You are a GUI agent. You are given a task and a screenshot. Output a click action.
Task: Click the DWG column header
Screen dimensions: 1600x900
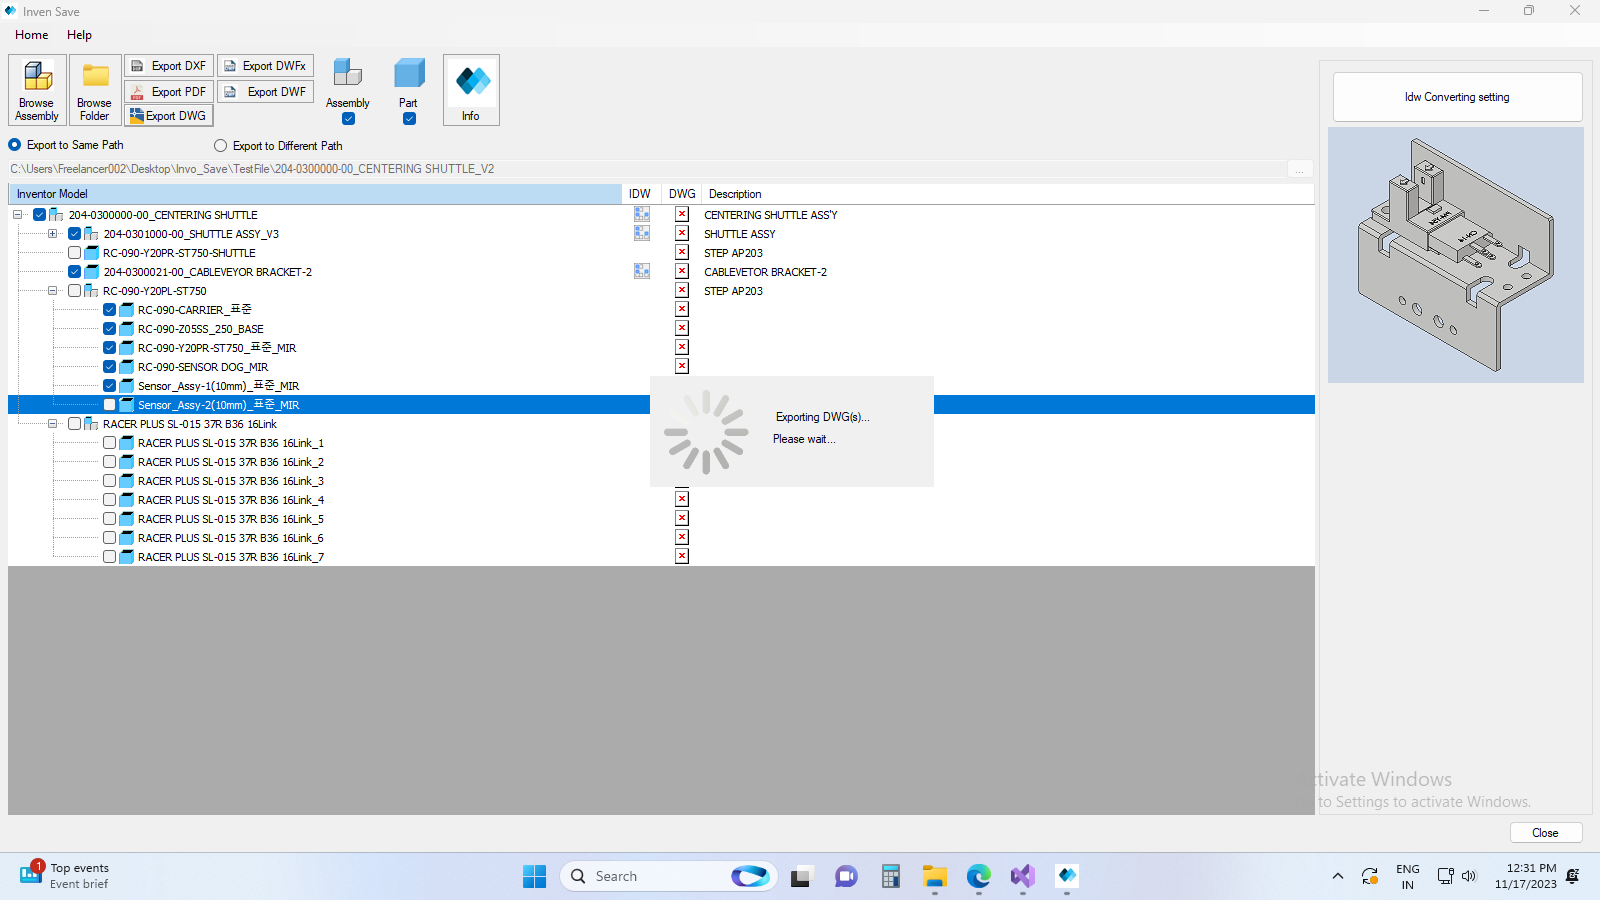[x=682, y=194]
